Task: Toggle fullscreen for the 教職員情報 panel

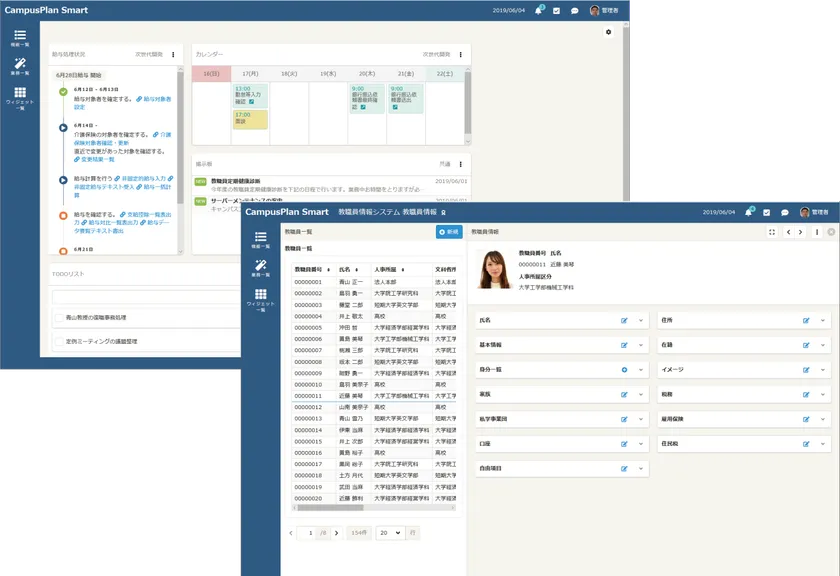Action: [x=772, y=232]
